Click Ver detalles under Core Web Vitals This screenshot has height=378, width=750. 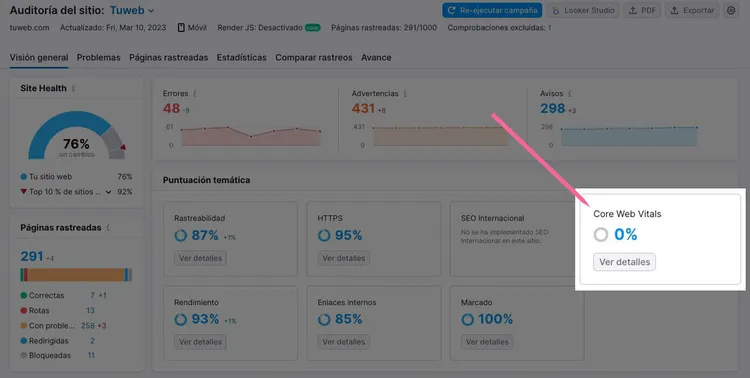pyautogui.click(x=625, y=262)
